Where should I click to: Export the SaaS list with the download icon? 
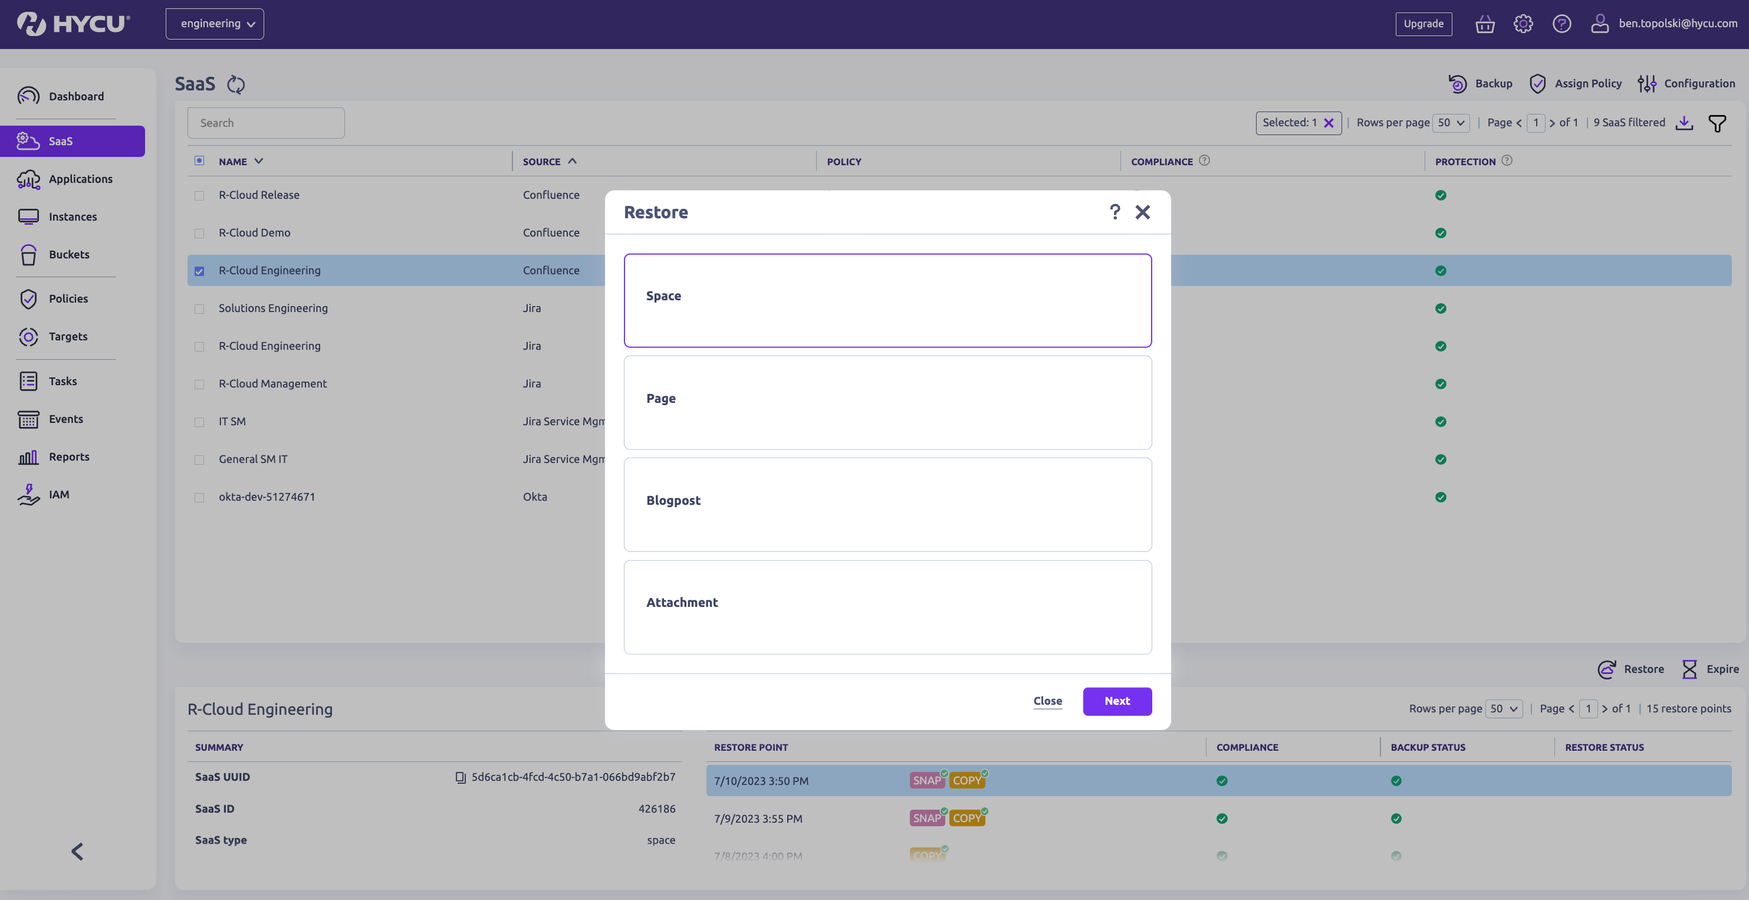point(1684,123)
